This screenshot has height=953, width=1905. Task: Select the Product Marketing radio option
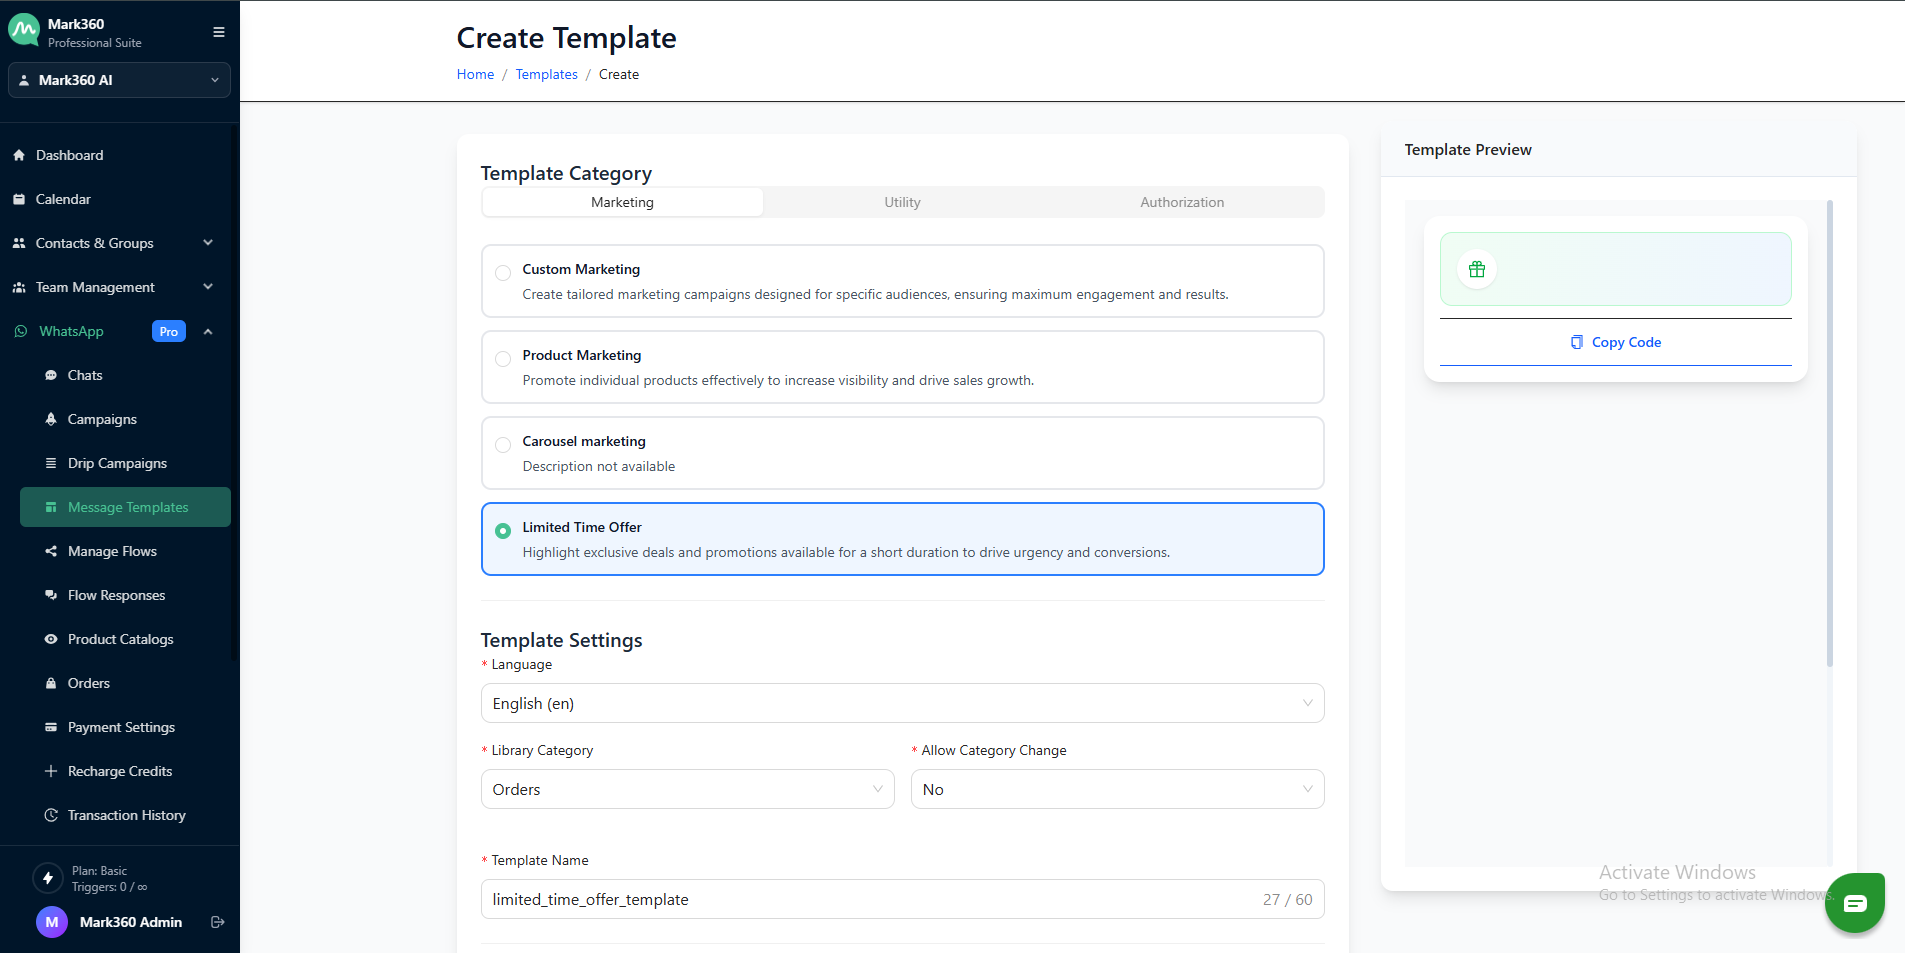503,358
